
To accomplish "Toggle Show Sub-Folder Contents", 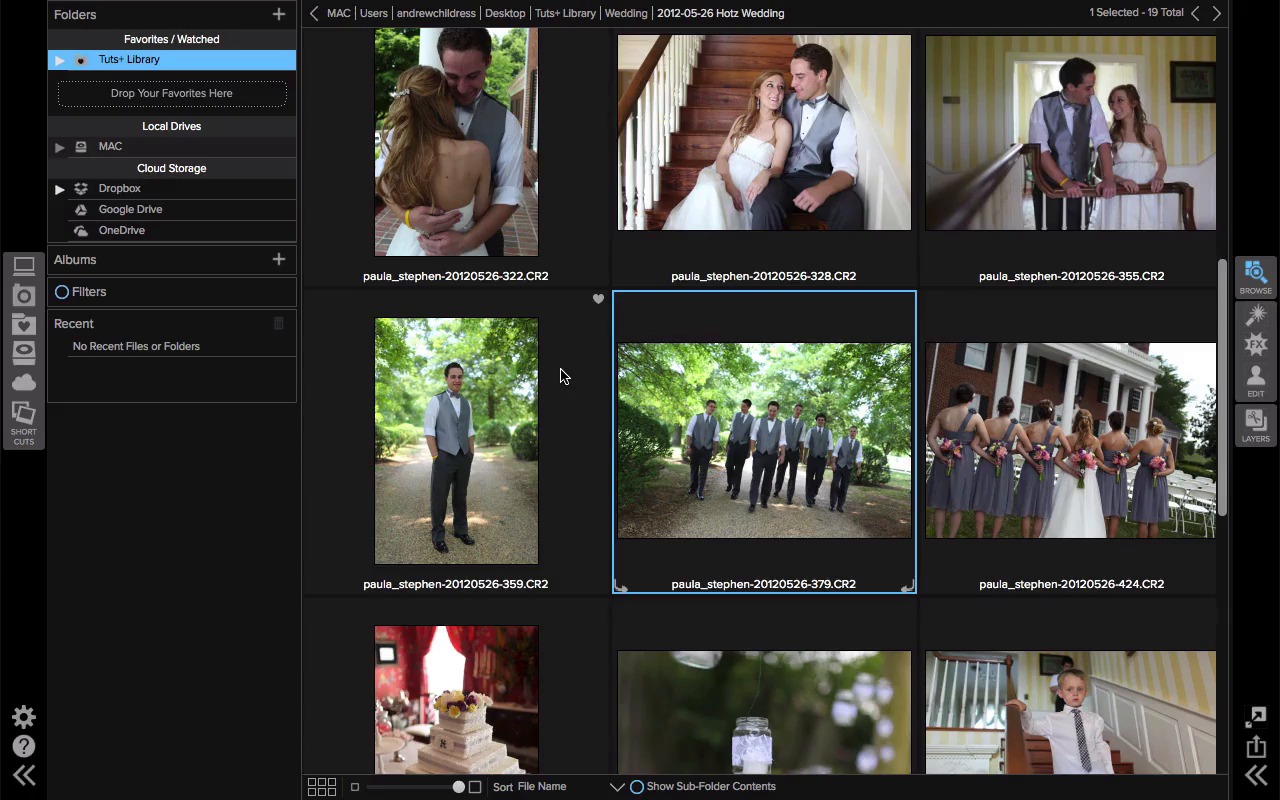I will [636, 787].
